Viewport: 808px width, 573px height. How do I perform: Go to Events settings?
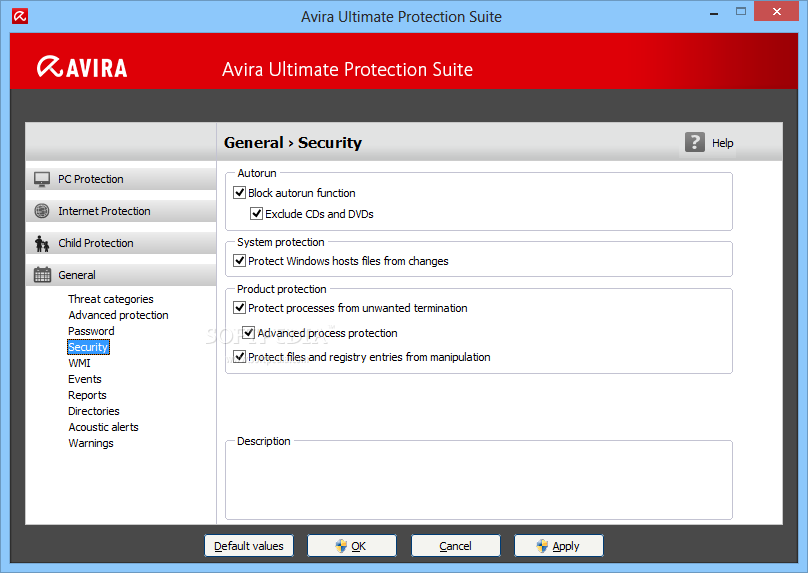tap(85, 379)
